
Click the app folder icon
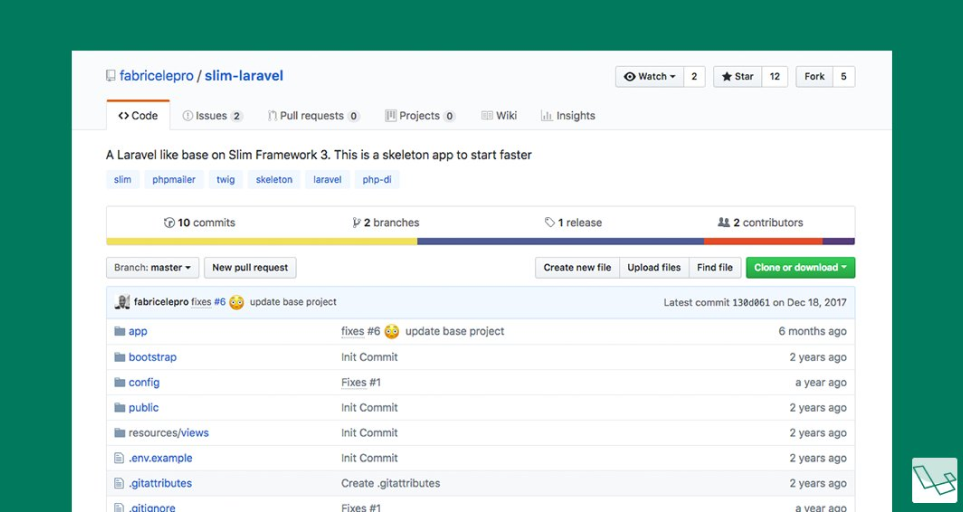click(x=119, y=331)
